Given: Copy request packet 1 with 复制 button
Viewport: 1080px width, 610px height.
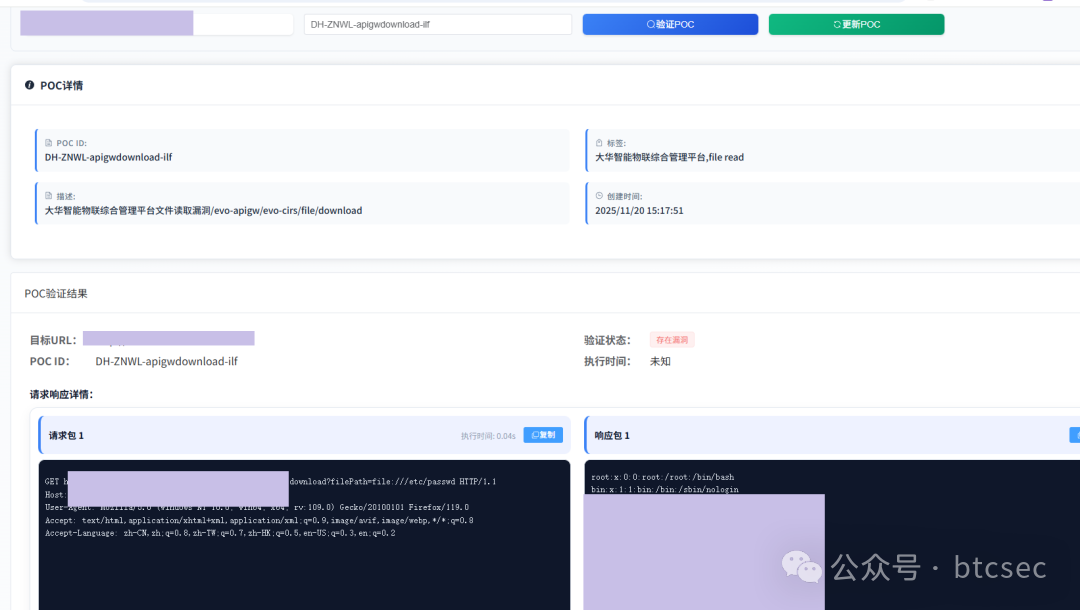Looking at the screenshot, I should 543,435.
